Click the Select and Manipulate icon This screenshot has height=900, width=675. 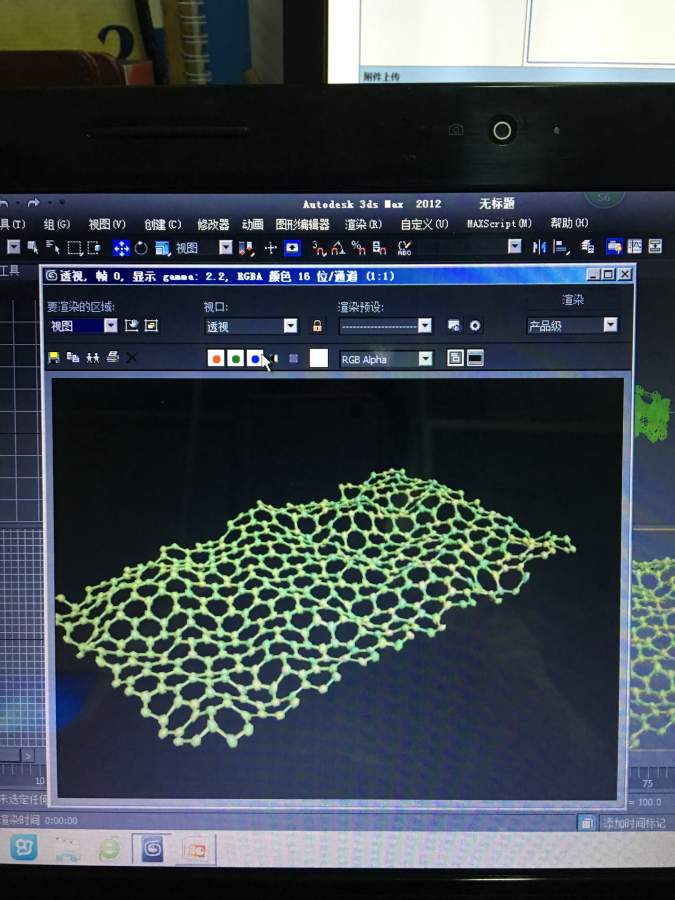270,248
